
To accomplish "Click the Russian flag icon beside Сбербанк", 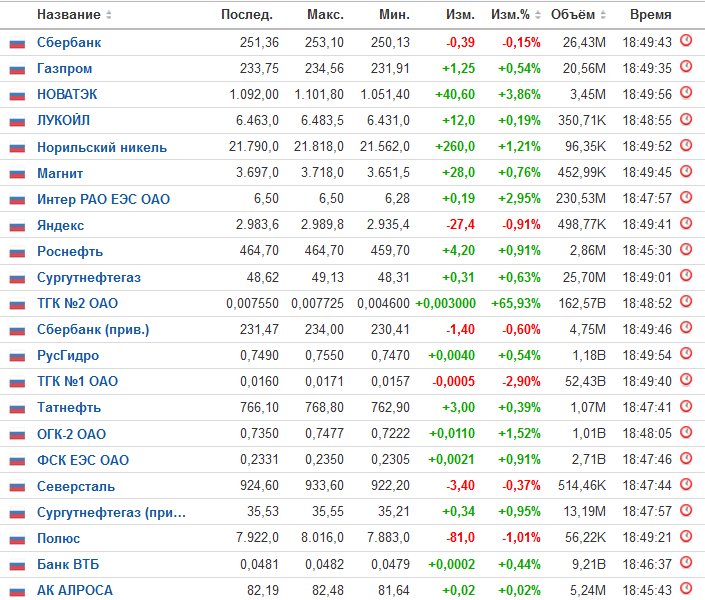I will 17,43.
